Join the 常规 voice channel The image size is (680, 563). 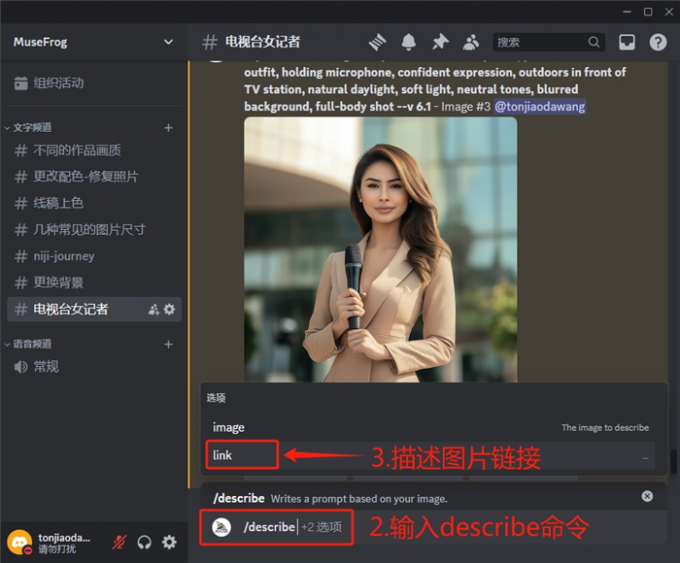click(x=94, y=367)
